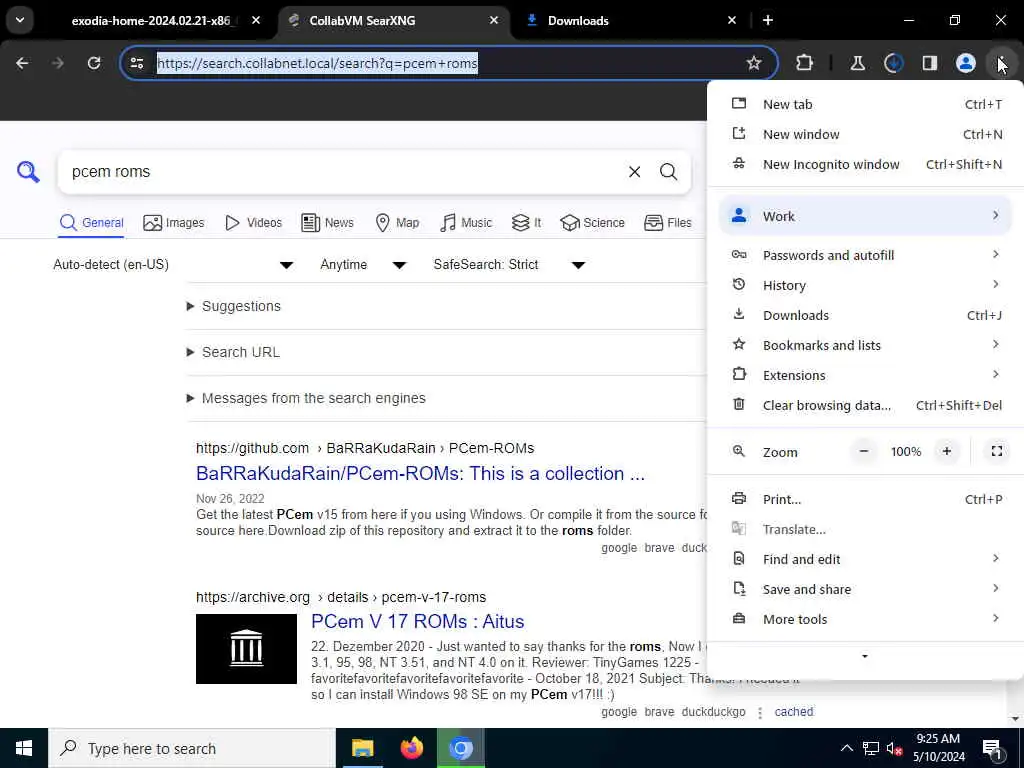Close the Chrome three-dot menu button

(1000, 63)
